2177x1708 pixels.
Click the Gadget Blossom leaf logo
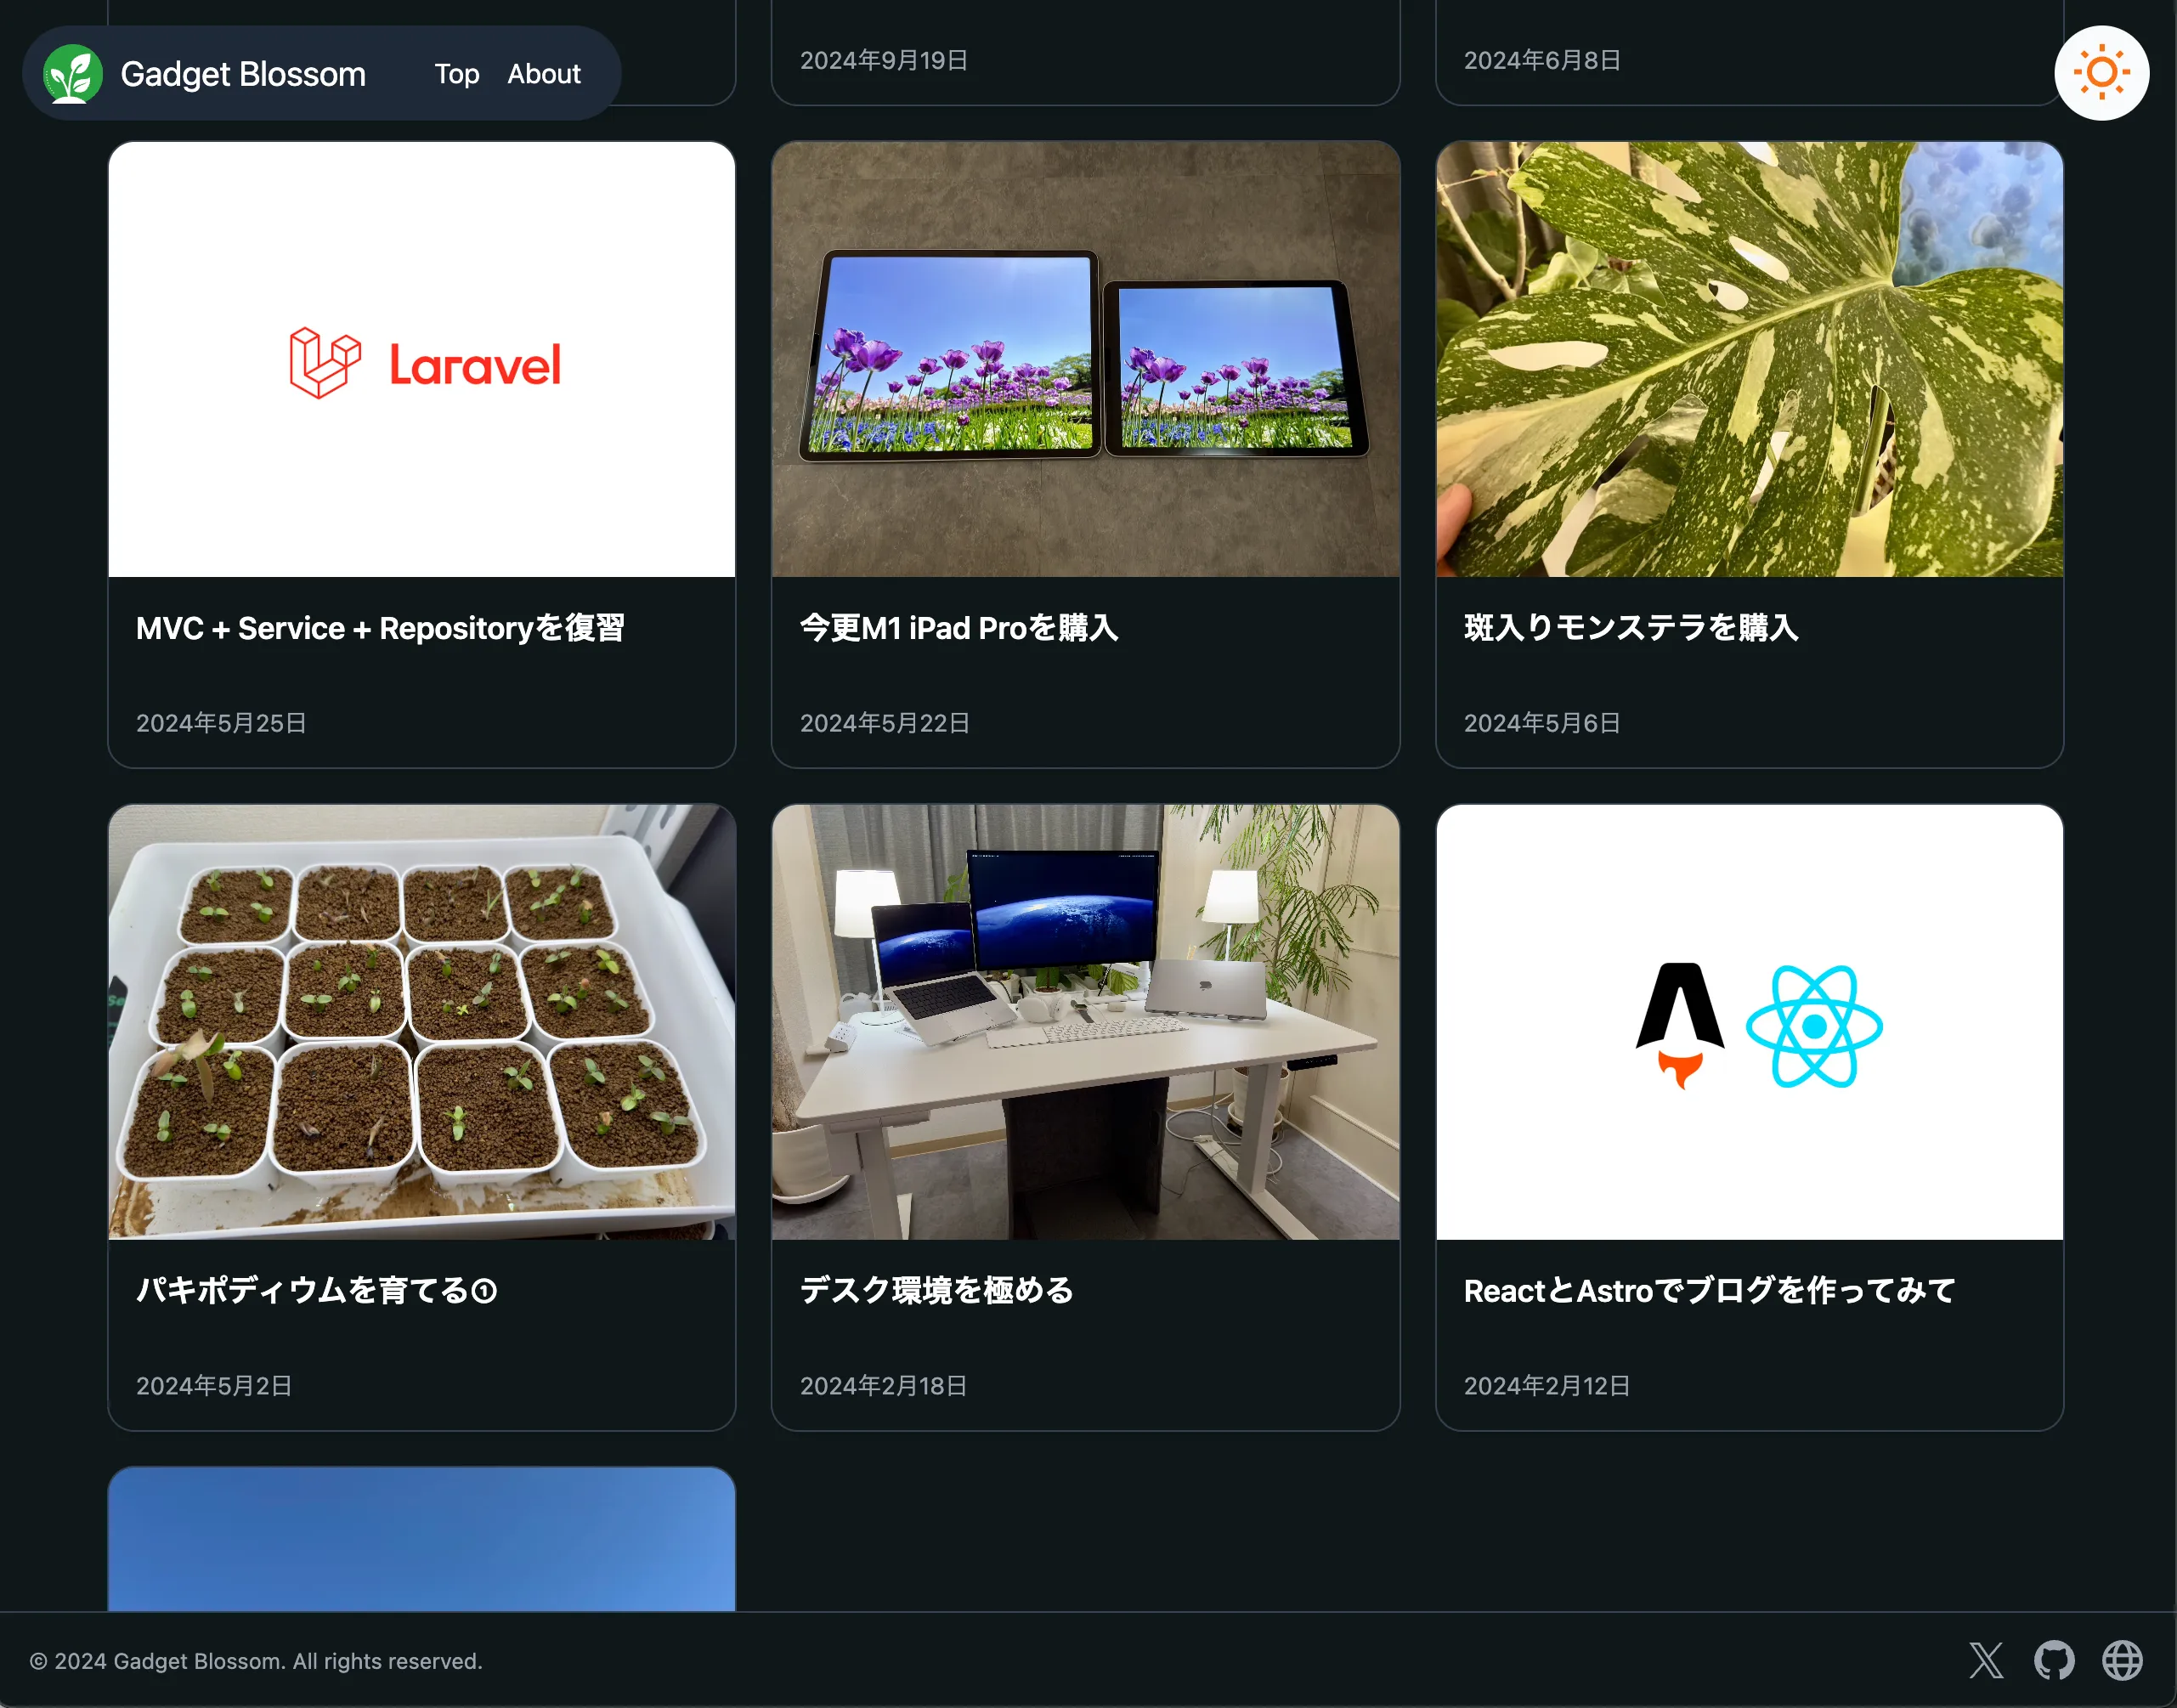point(73,73)
